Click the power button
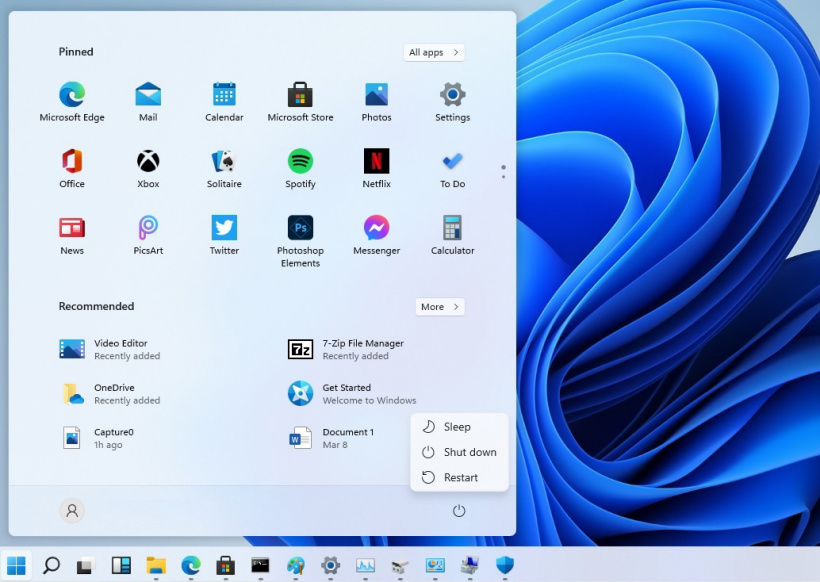820x582 pixels. 458,510
